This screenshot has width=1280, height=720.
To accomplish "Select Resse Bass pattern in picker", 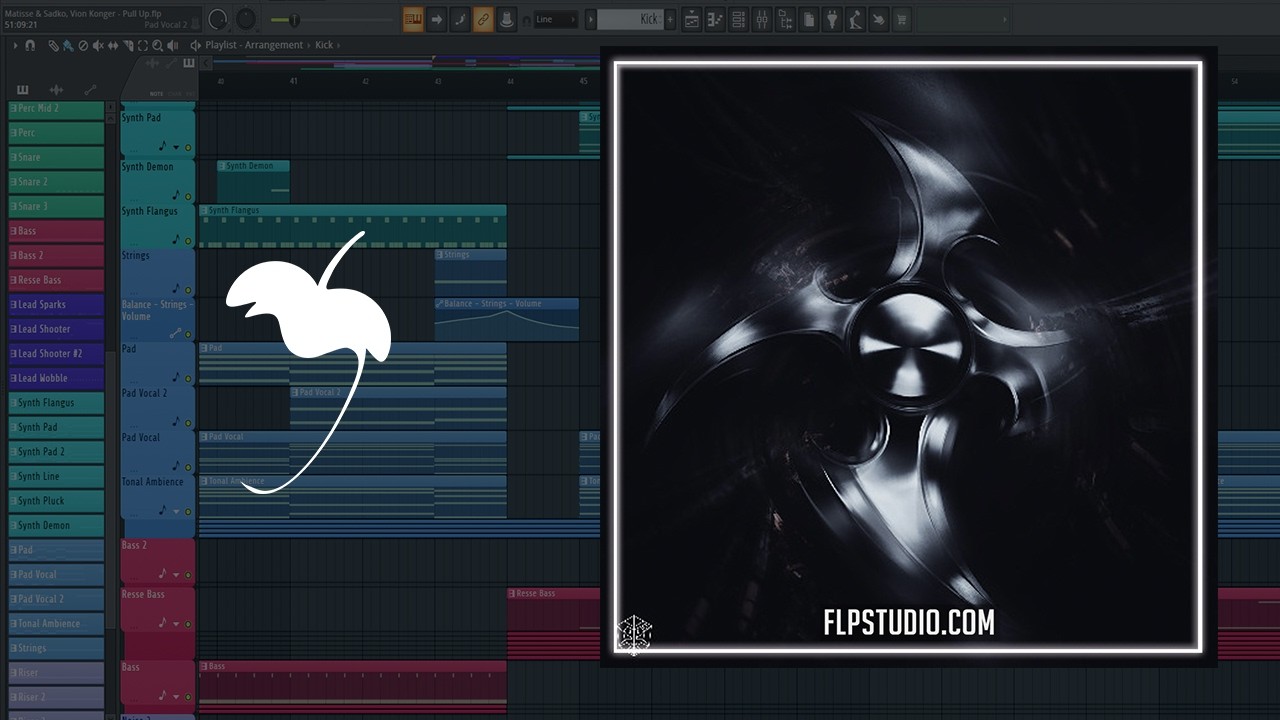I will tap(56, 280).
